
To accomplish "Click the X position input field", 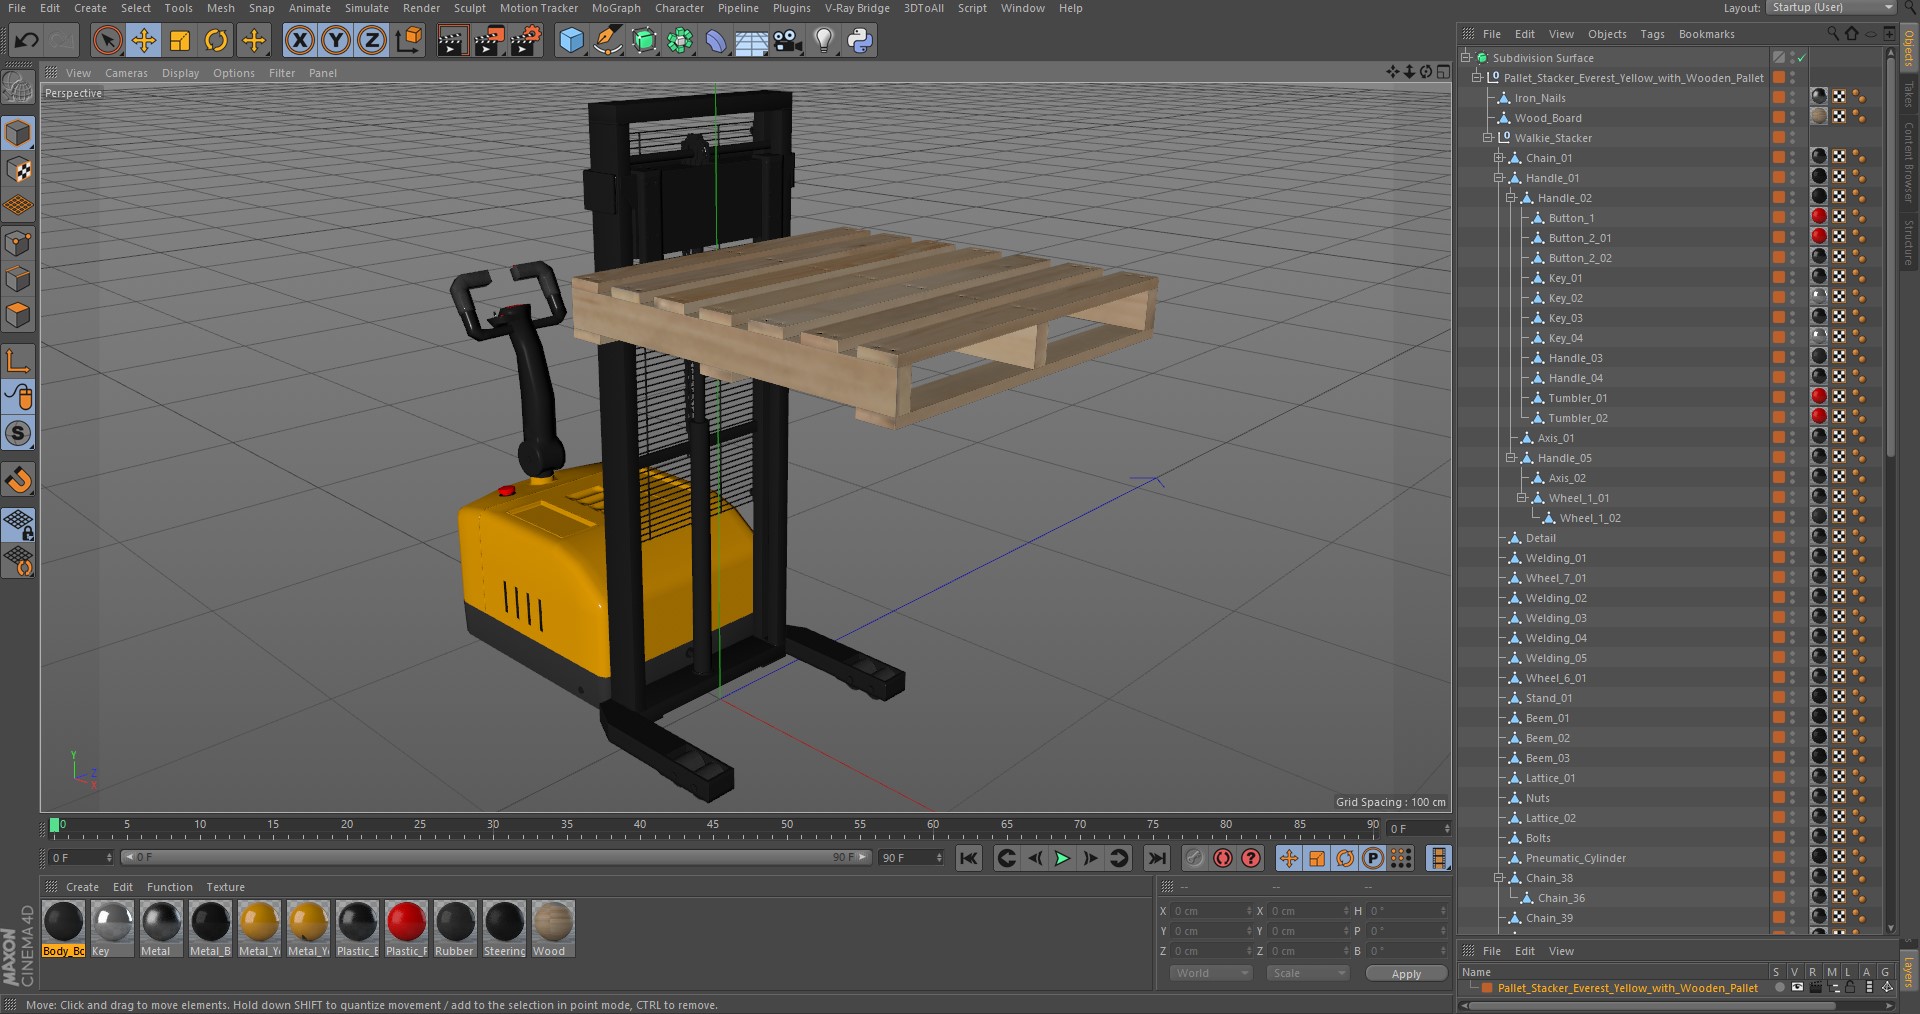I will click(1211, 911).
